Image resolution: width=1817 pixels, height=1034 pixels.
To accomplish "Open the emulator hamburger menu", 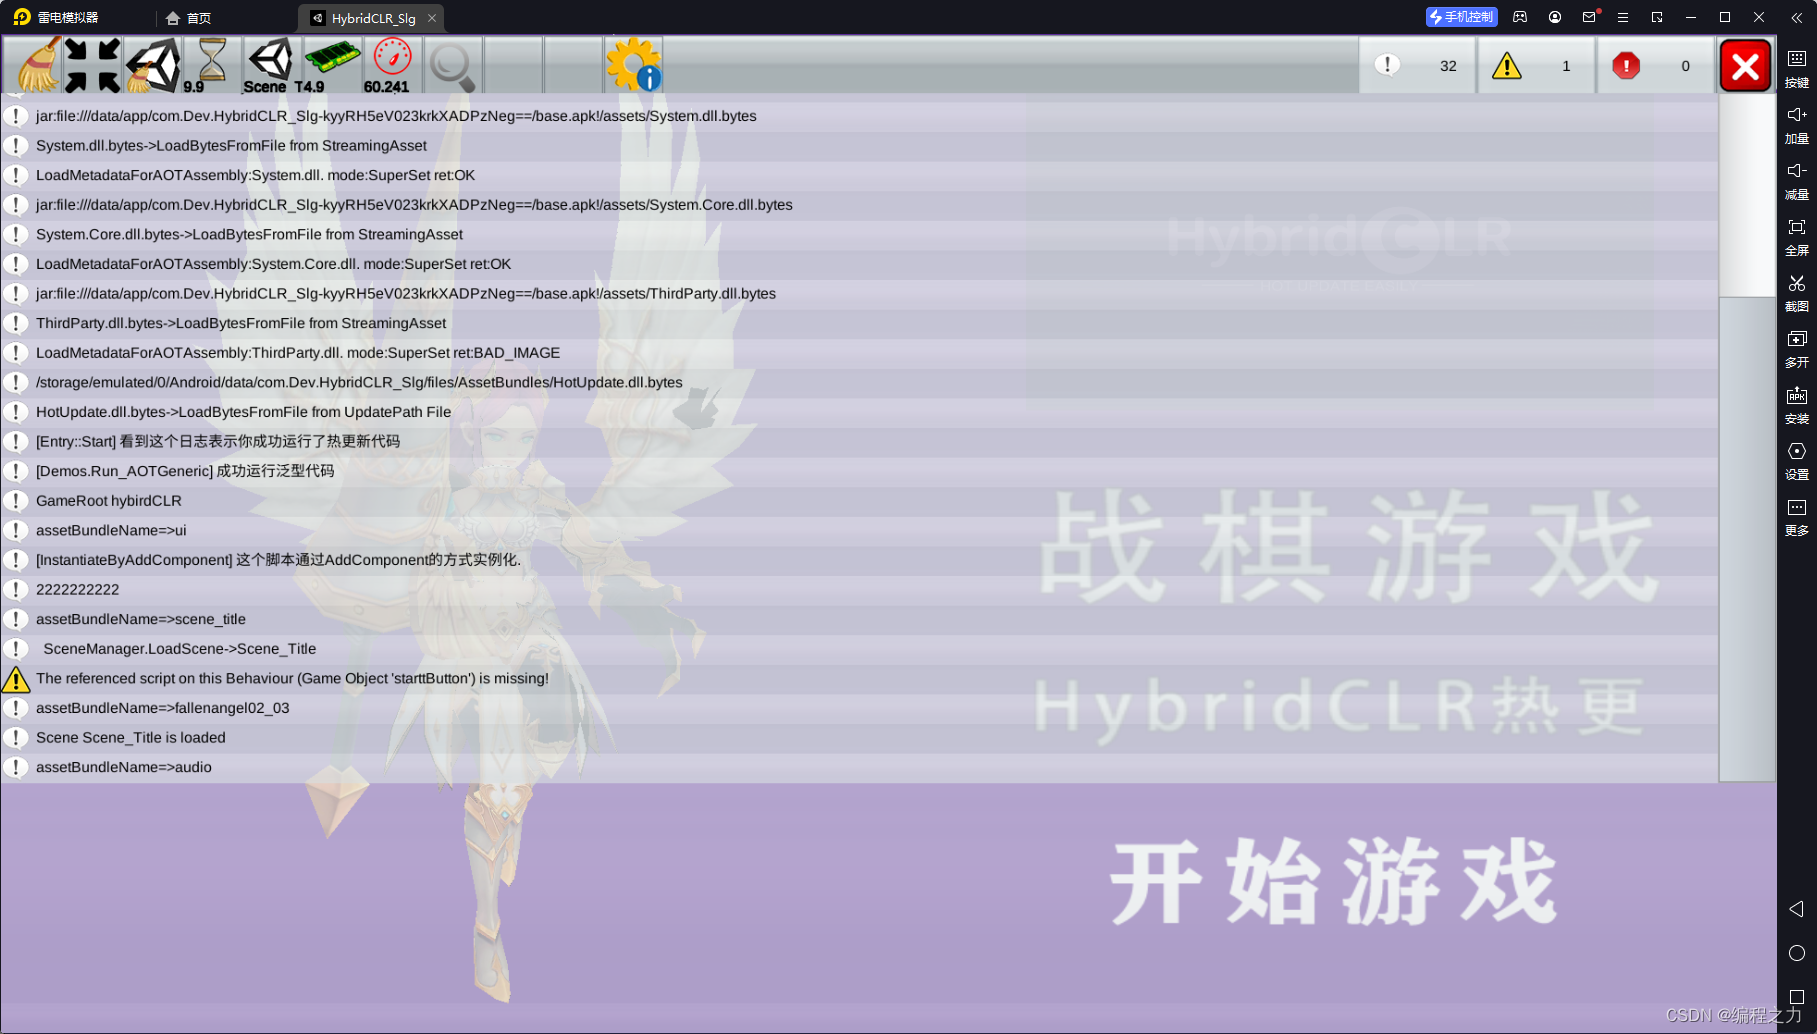I will coord(1623,17).
